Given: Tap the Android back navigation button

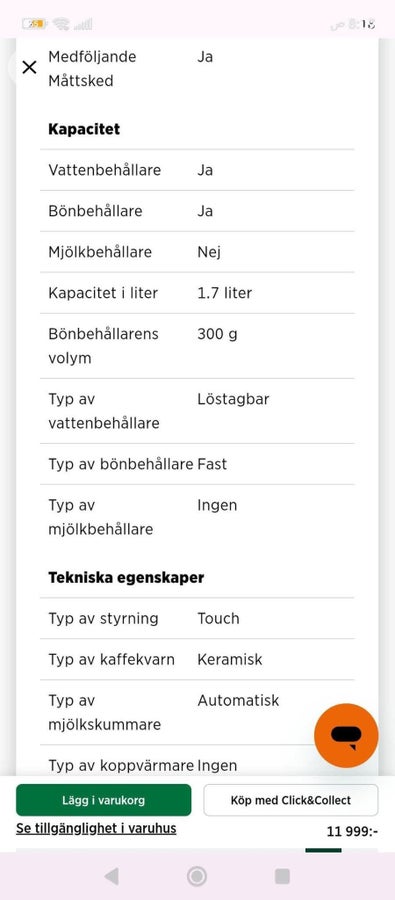Looking at the screenshot, I should (111, 876).
